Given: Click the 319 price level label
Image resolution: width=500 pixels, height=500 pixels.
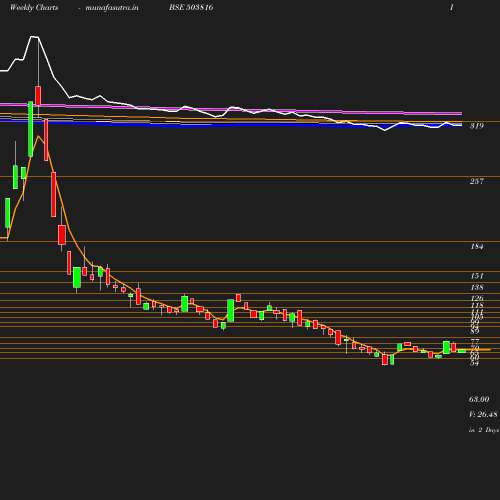Looking at the screenshot, I should click(477, 126).
